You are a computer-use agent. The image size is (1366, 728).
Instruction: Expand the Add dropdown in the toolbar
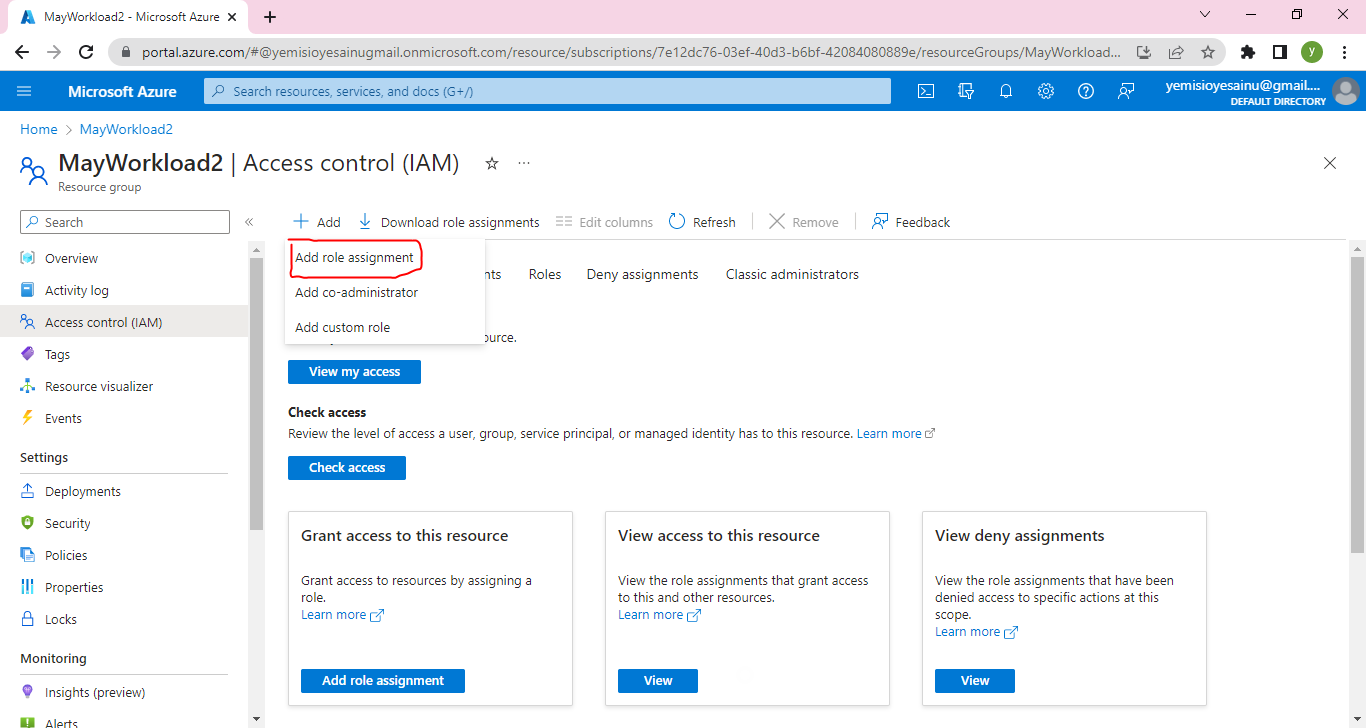[317, 222]
